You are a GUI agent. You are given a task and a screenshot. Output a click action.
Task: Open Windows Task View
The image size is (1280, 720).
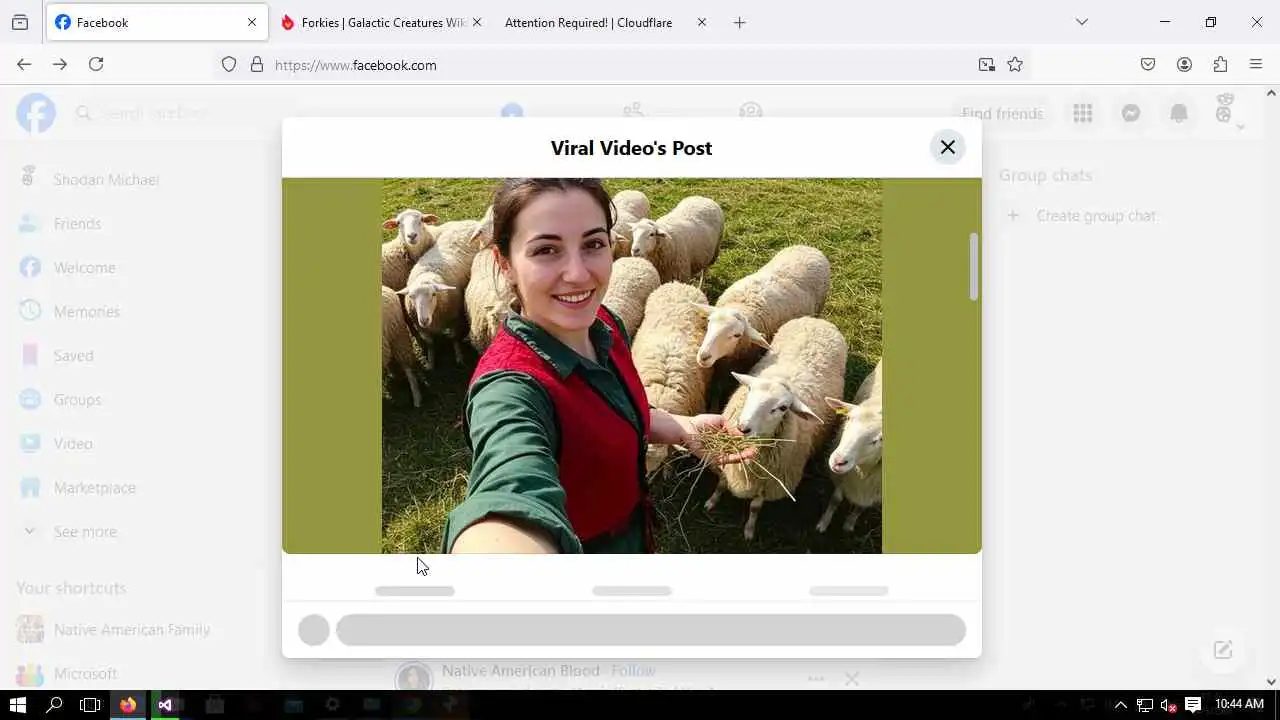[90, 705]
